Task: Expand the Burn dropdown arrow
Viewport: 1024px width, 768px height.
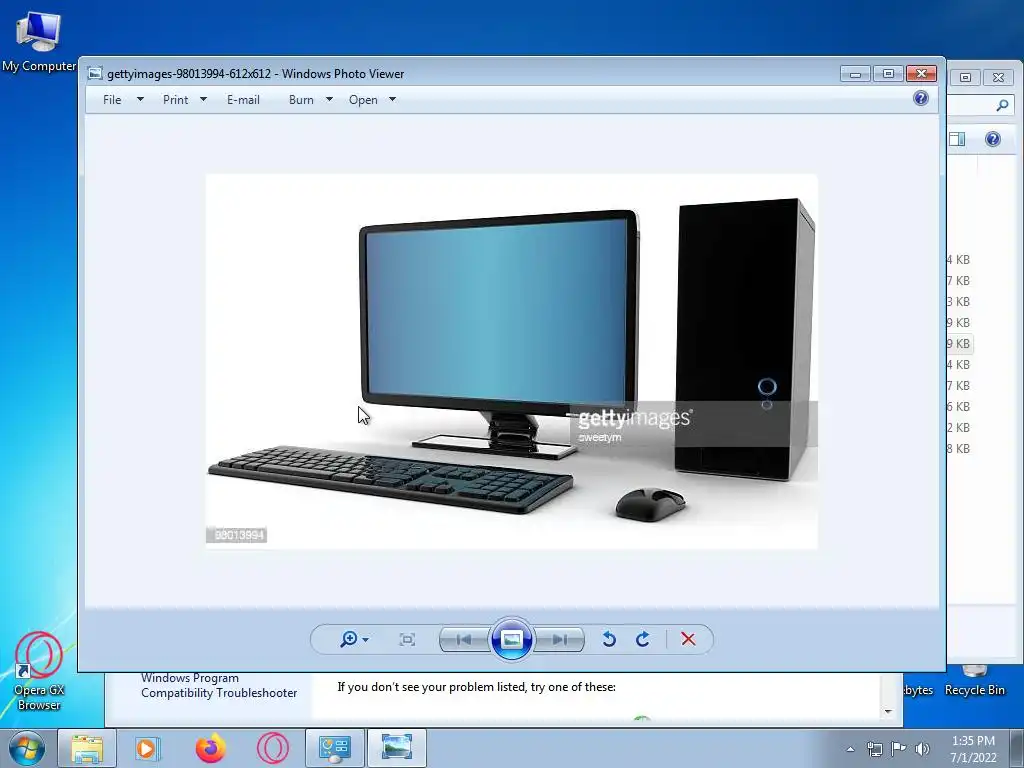Action: 329,99
